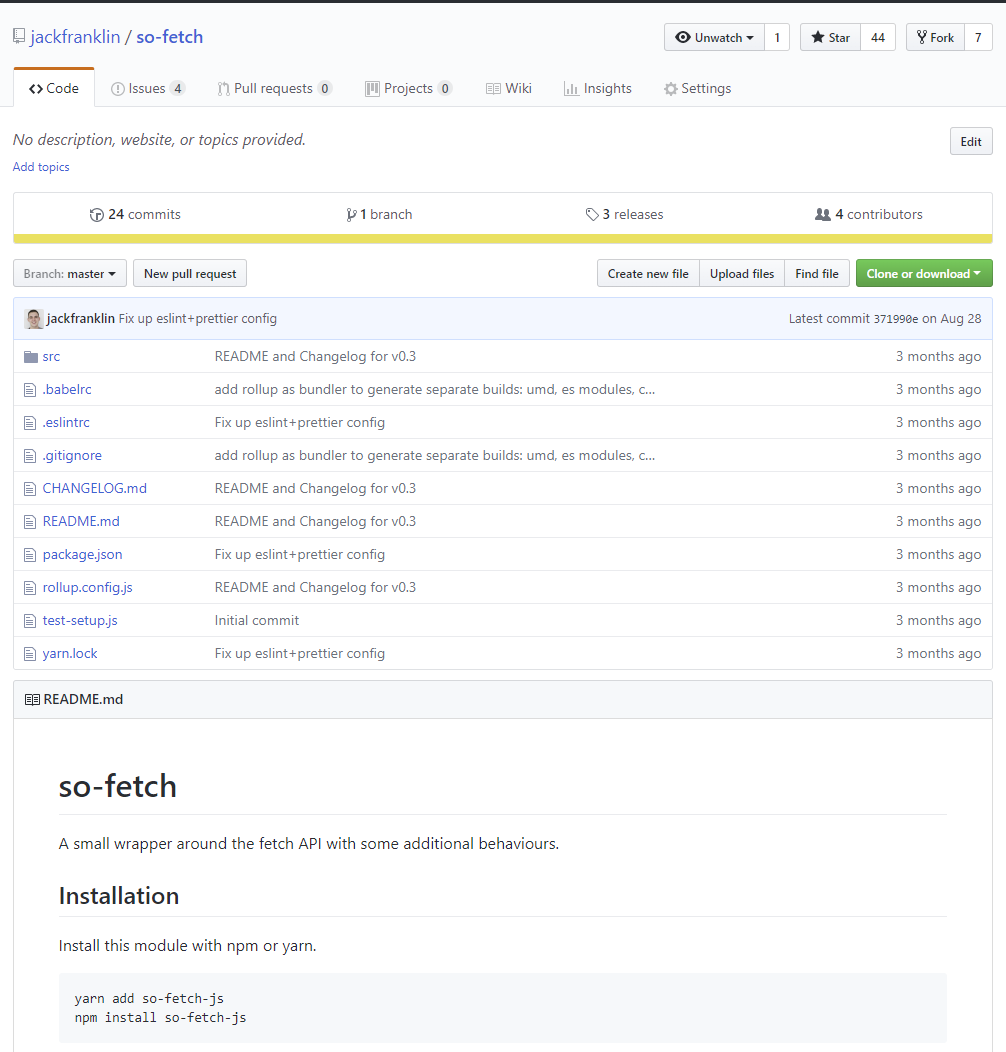This screenshot has width=1006, height=1052.
Task: Click the 'Fix up eslint+prettier config' latest commit message
Action: 198,319
